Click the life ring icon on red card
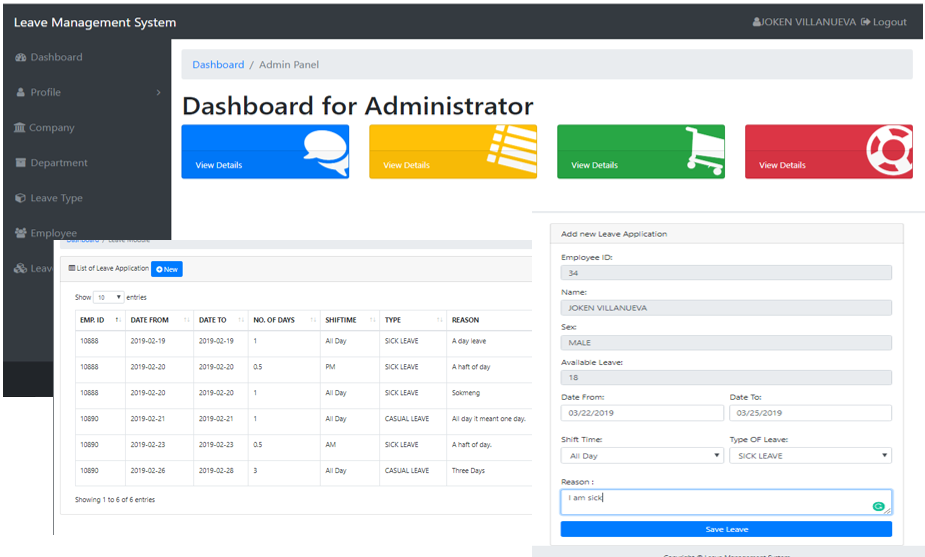 tap(889, 150)
